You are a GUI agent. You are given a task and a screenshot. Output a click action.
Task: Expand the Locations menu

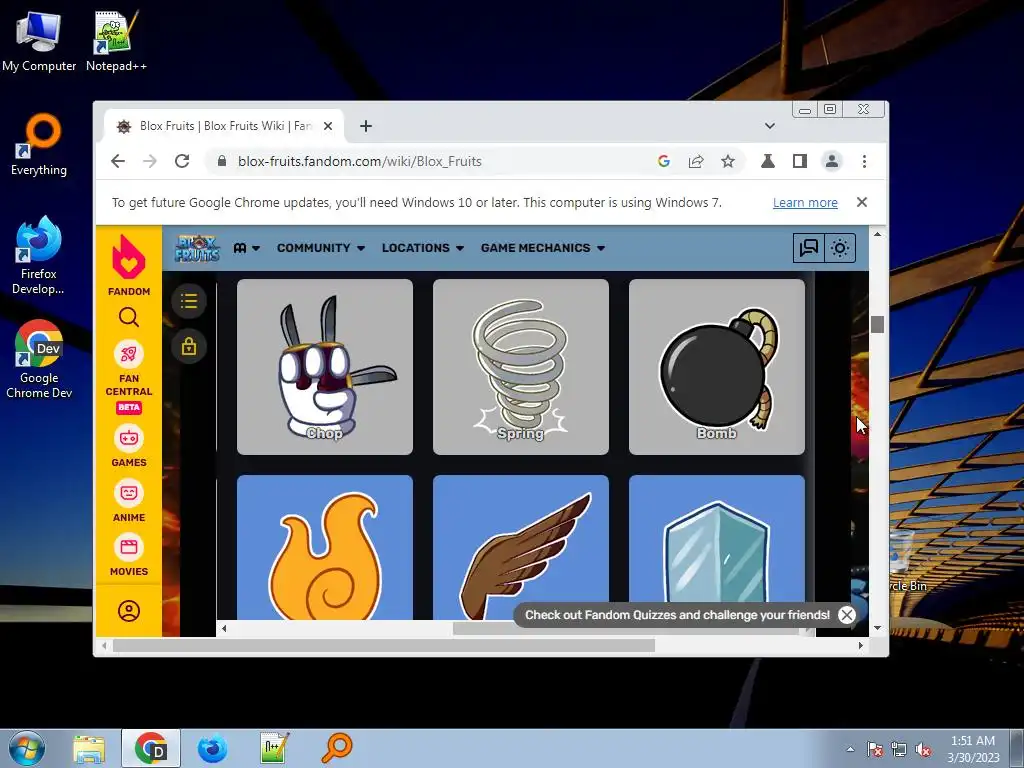[x=423, y=248]
